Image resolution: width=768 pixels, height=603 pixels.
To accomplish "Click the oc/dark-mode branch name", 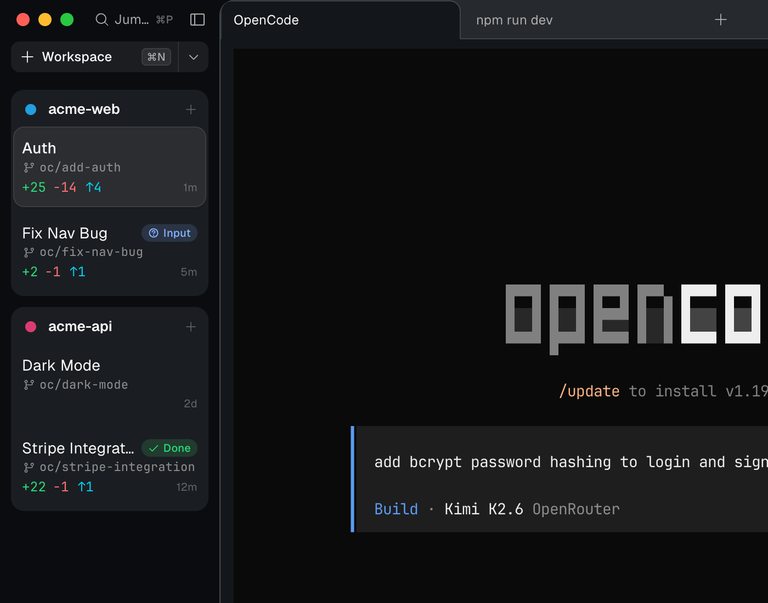I will pyautogui.click(x=83, y=385).
